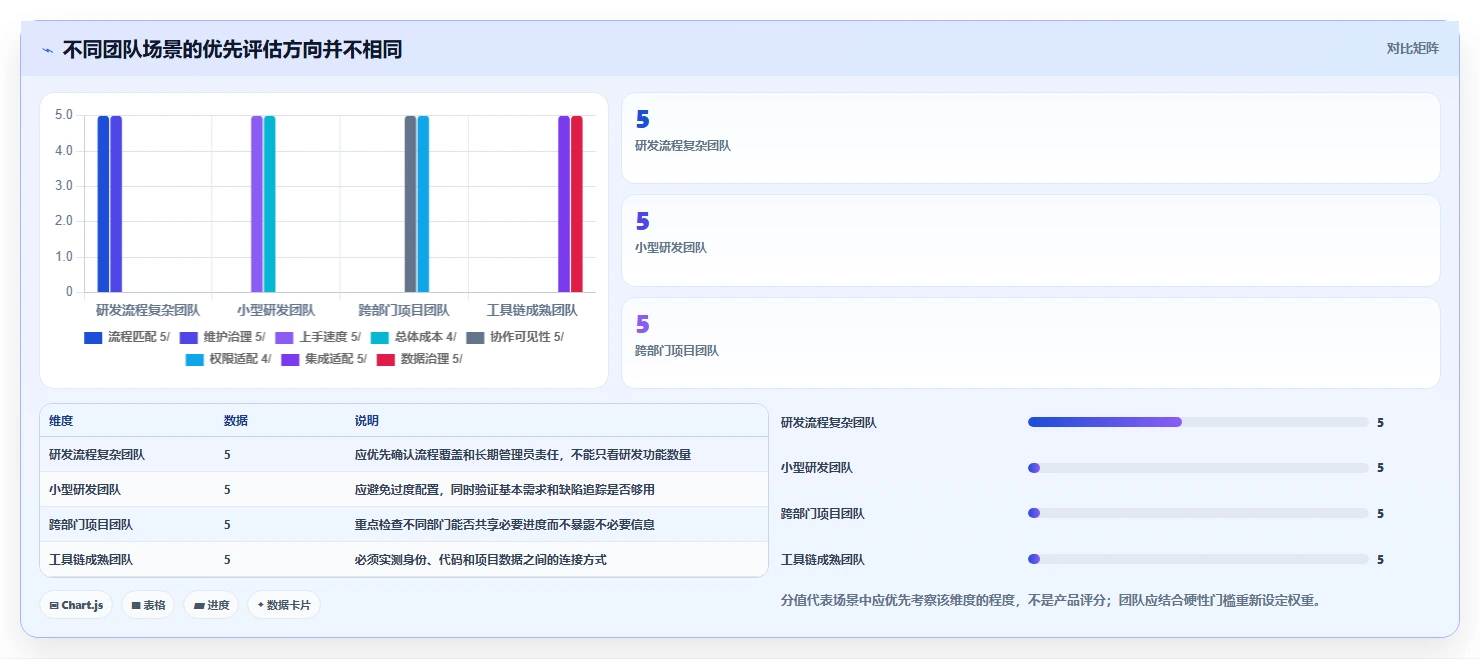Click the red 数据治理 legend color box
Image resolution: width=1480 pixels, height=659 pixels.
[x=386, y=359]
